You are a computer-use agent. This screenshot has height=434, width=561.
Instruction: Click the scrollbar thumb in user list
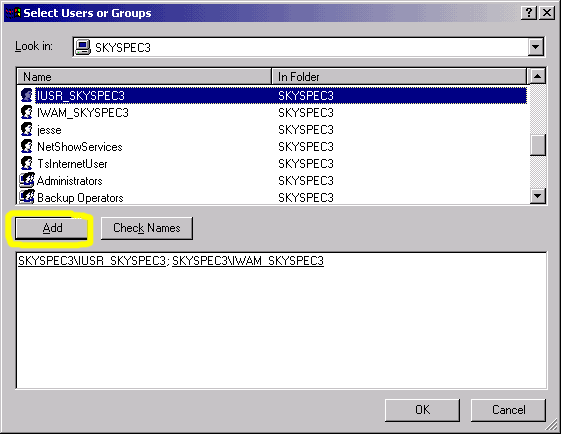(537, 145)
